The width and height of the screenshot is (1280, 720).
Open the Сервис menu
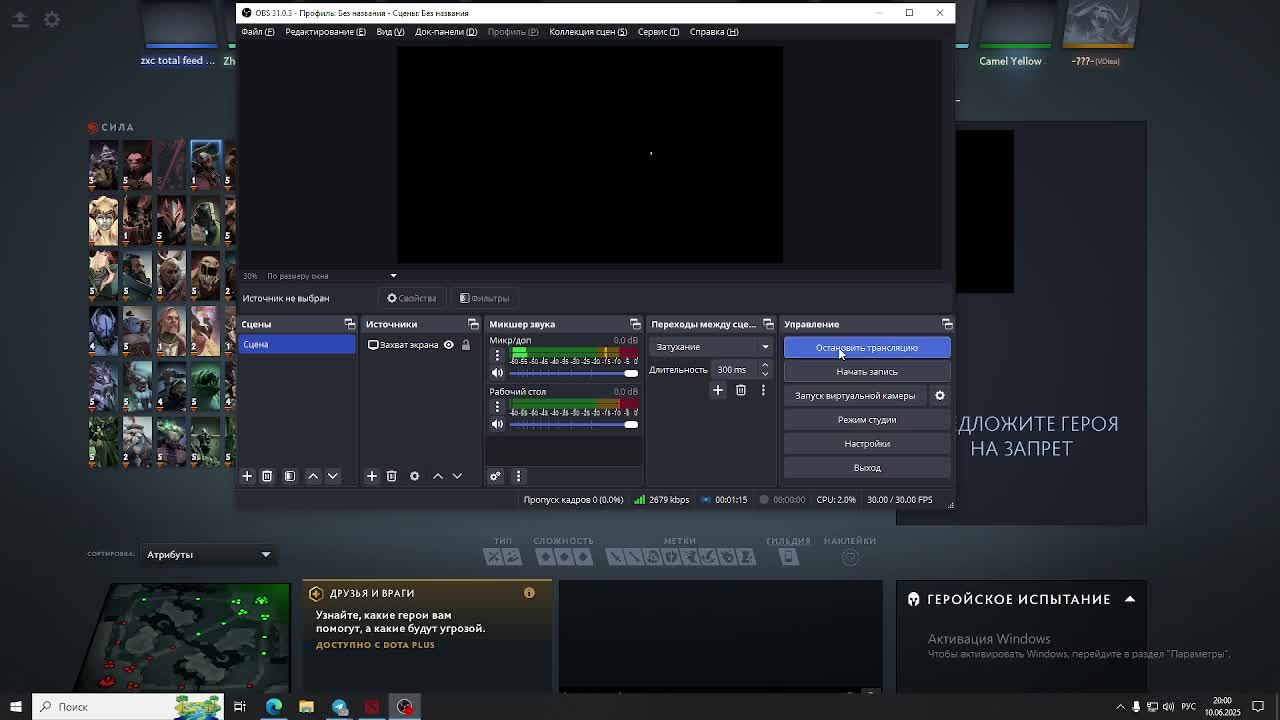(658, 32)
